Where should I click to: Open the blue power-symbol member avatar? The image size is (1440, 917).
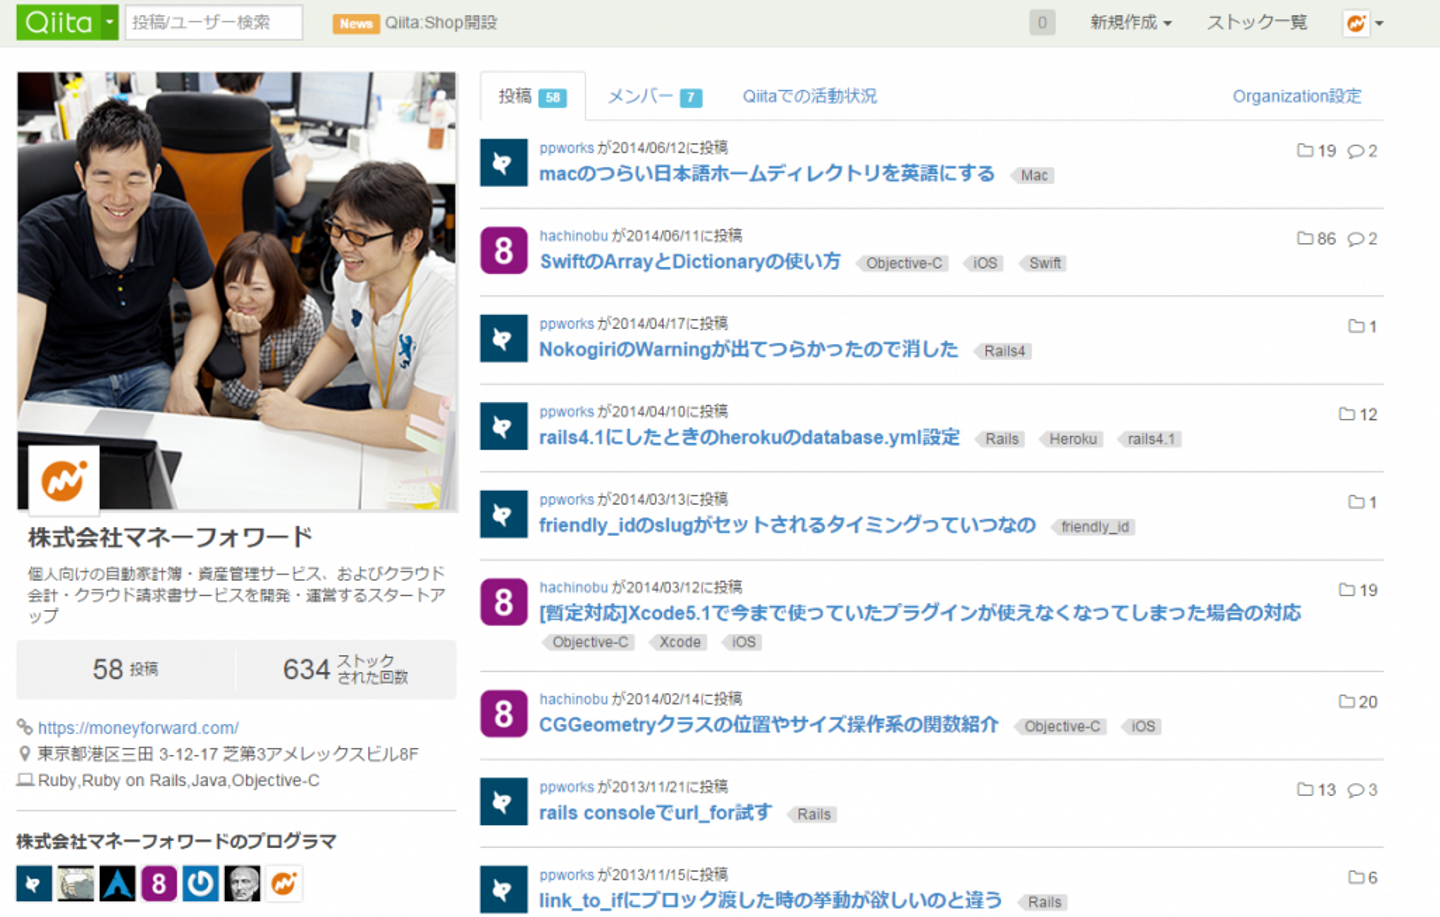201,883
